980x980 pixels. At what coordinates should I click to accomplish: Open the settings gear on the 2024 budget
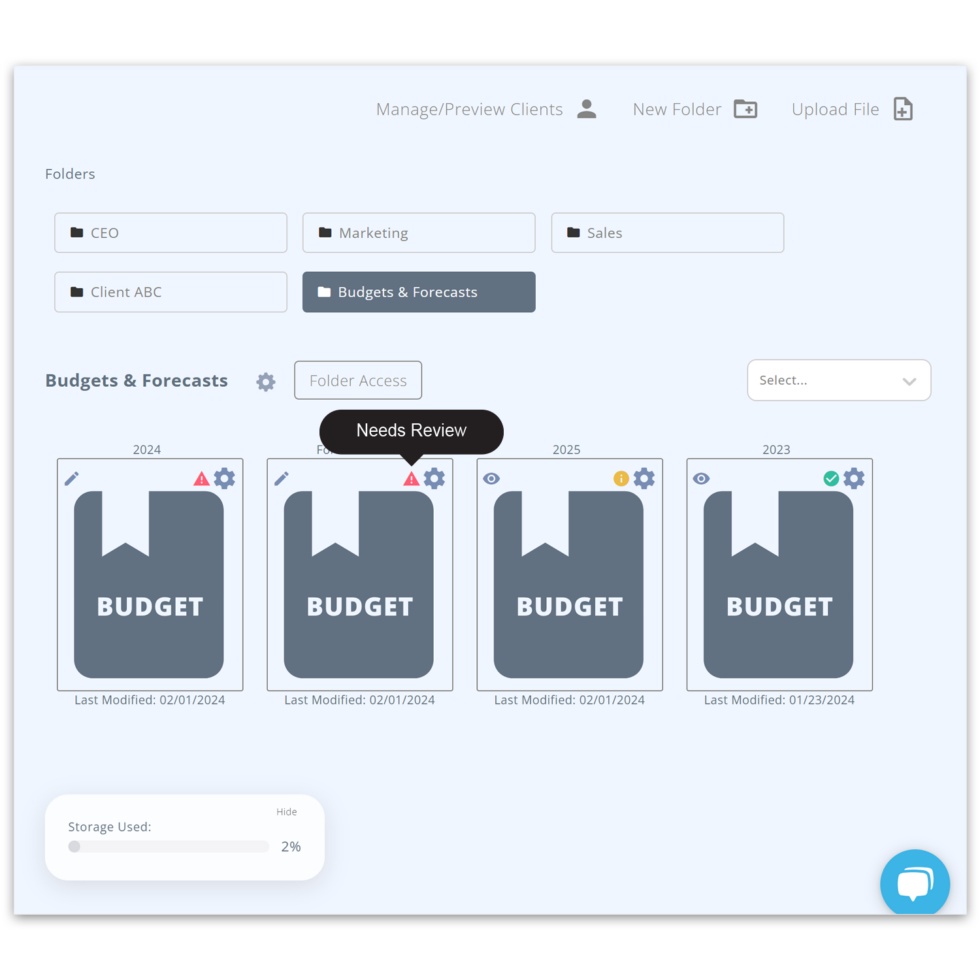[225, 478]
